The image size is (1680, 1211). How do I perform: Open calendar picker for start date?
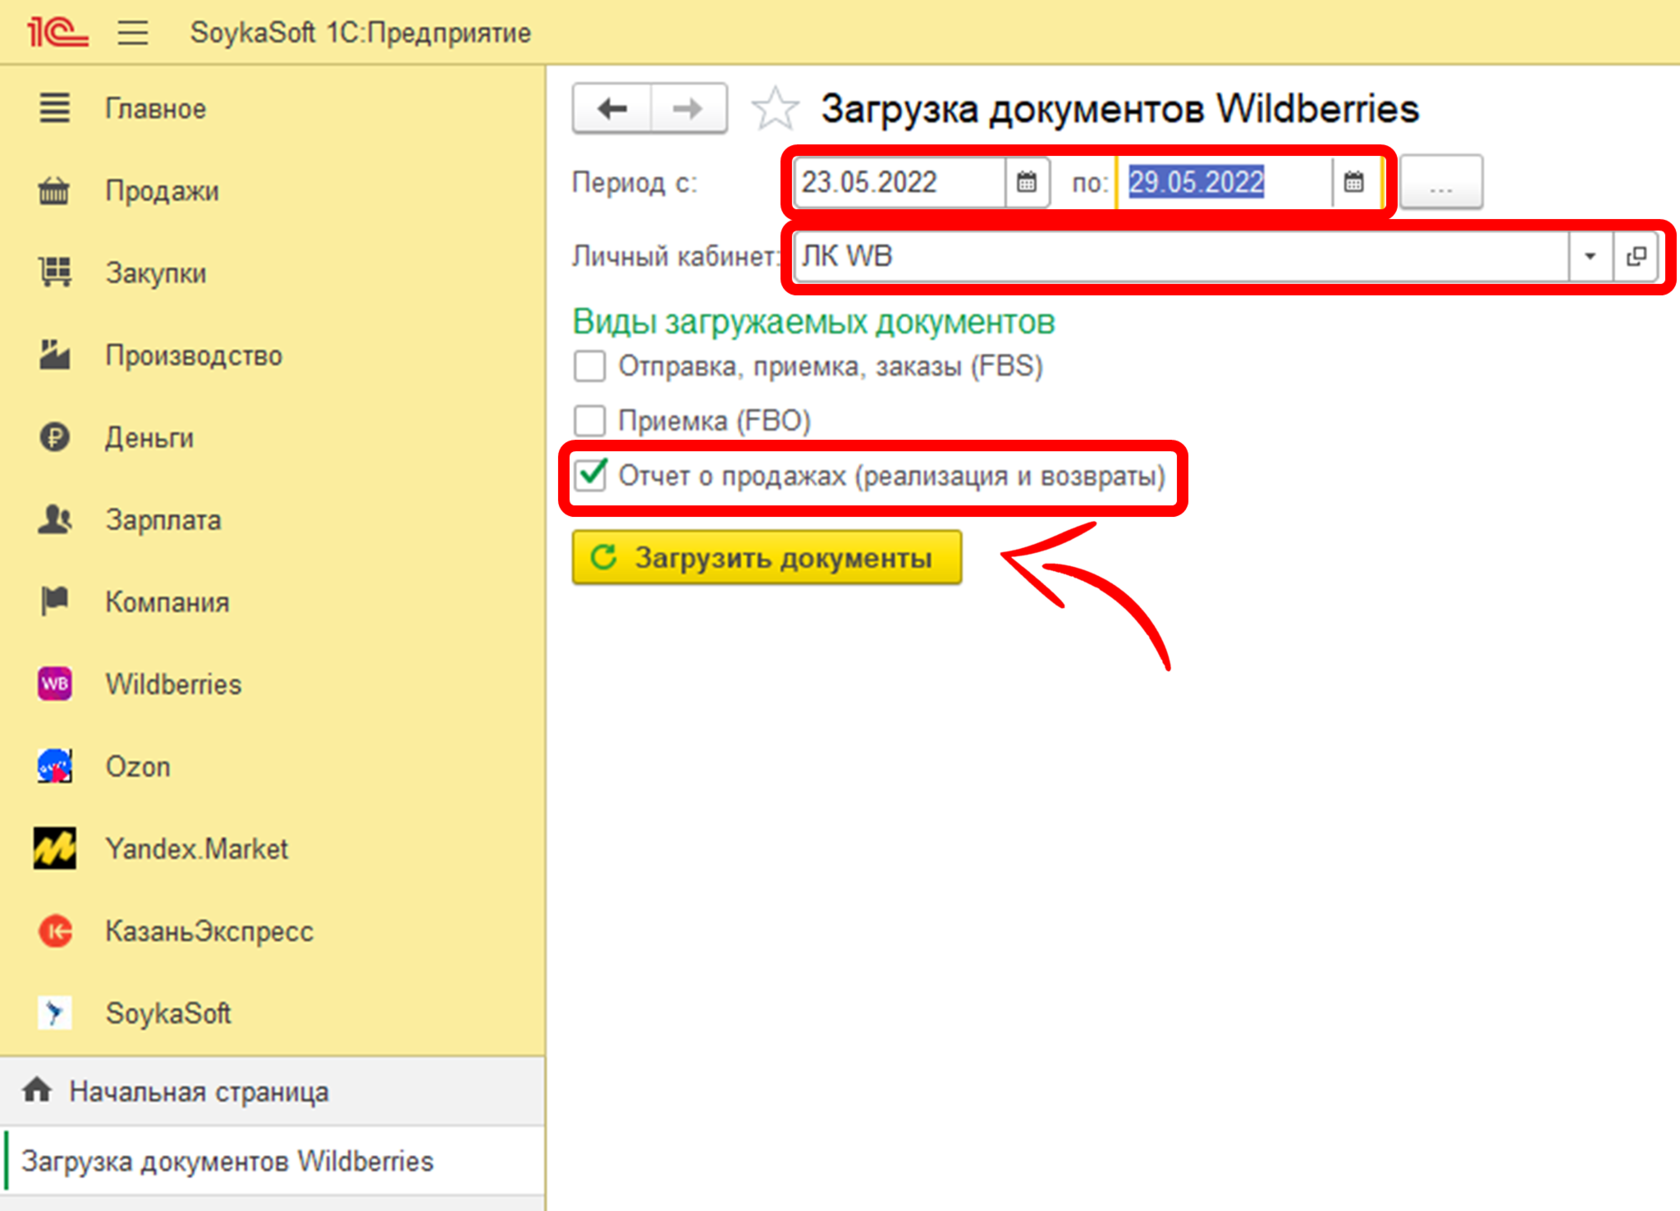pyautogui.click(x=1027, y=182)
